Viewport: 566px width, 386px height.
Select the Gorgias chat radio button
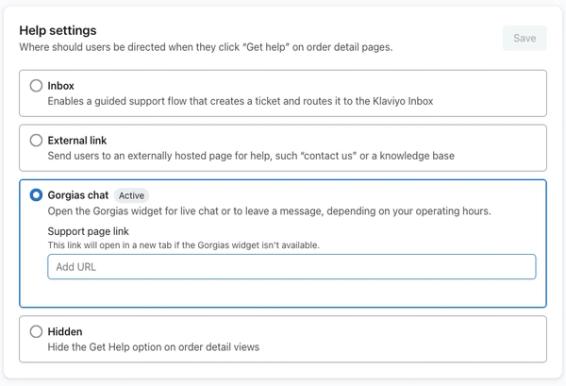coord(36,195)
